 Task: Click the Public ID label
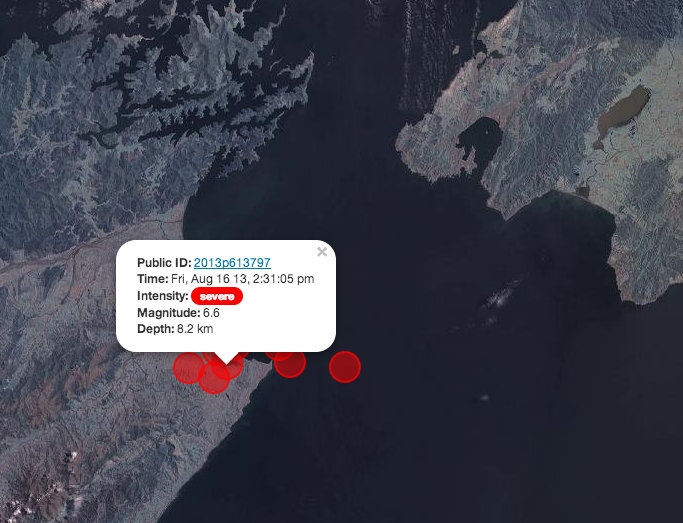(164, 263)
